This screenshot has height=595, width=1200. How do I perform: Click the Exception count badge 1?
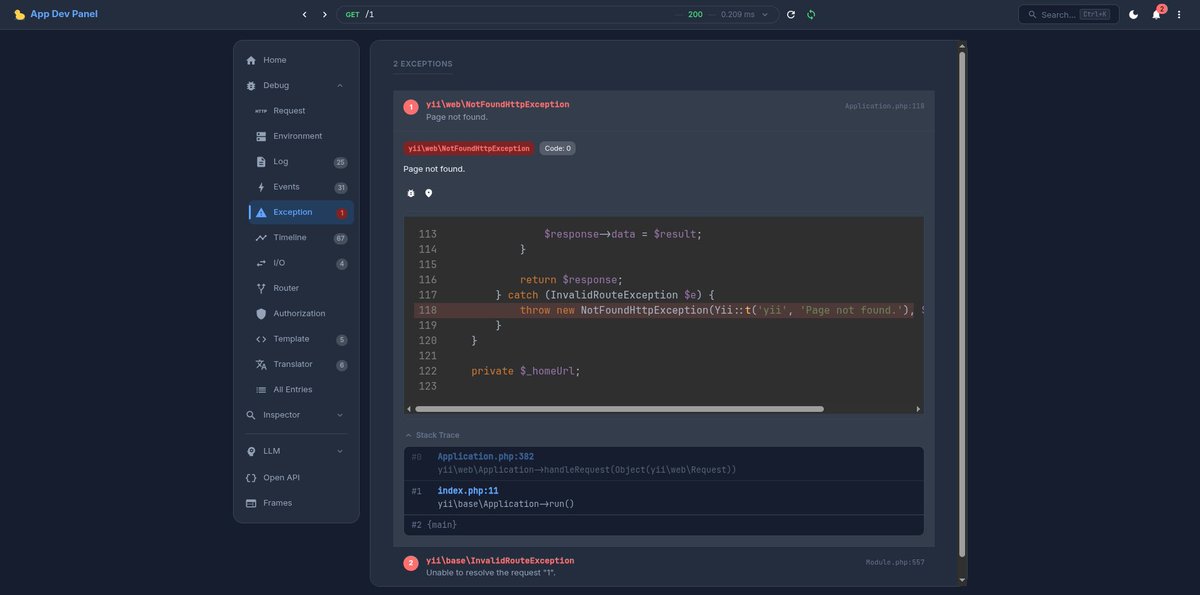pyautogui.click(x=342, y=213)
